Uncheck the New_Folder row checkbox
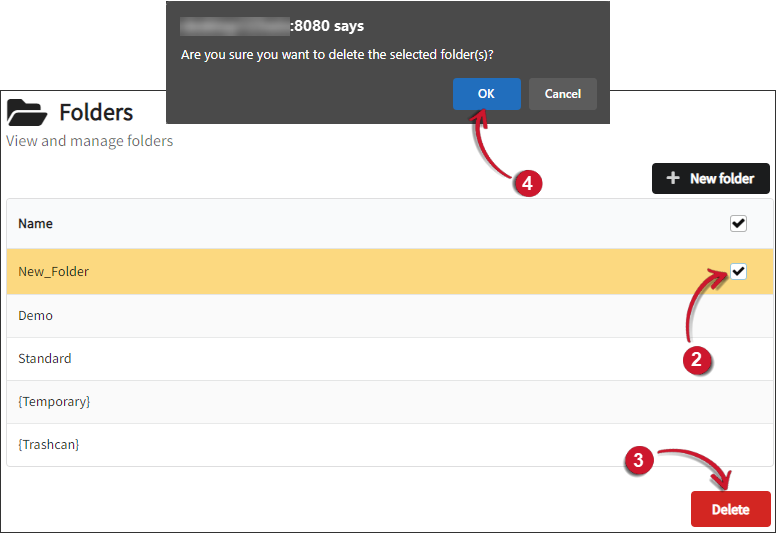The image size is (776, 533). click(x=738, y=271)
